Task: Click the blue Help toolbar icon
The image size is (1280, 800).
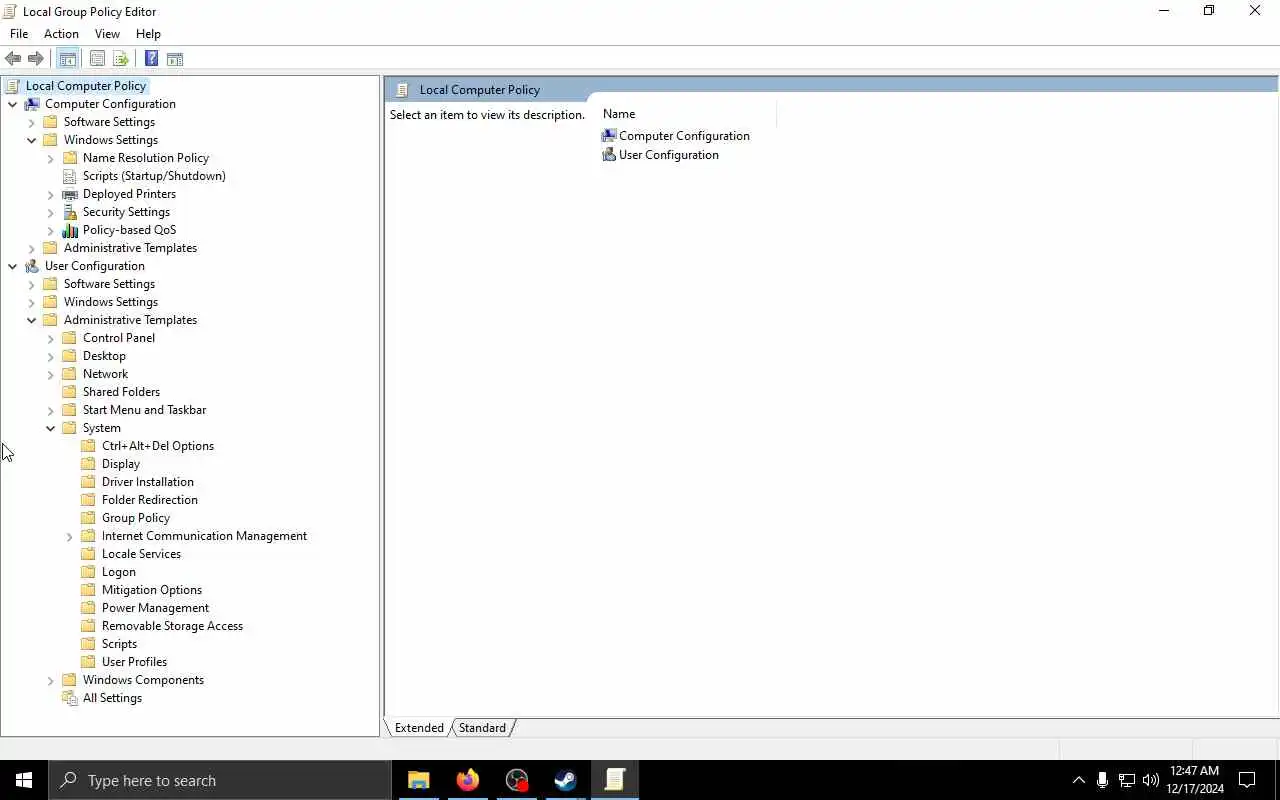Action: click(x=151, y=59)
